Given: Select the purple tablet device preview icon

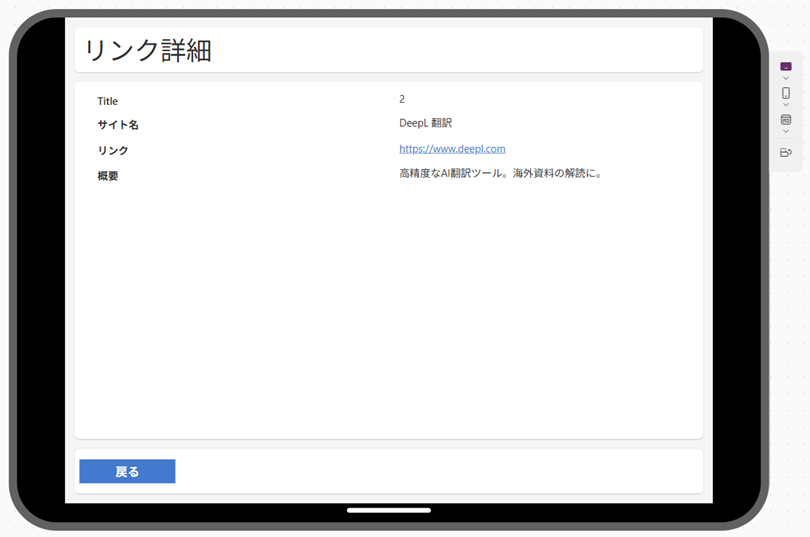Looking at the screenshot, I should [786, 66].
